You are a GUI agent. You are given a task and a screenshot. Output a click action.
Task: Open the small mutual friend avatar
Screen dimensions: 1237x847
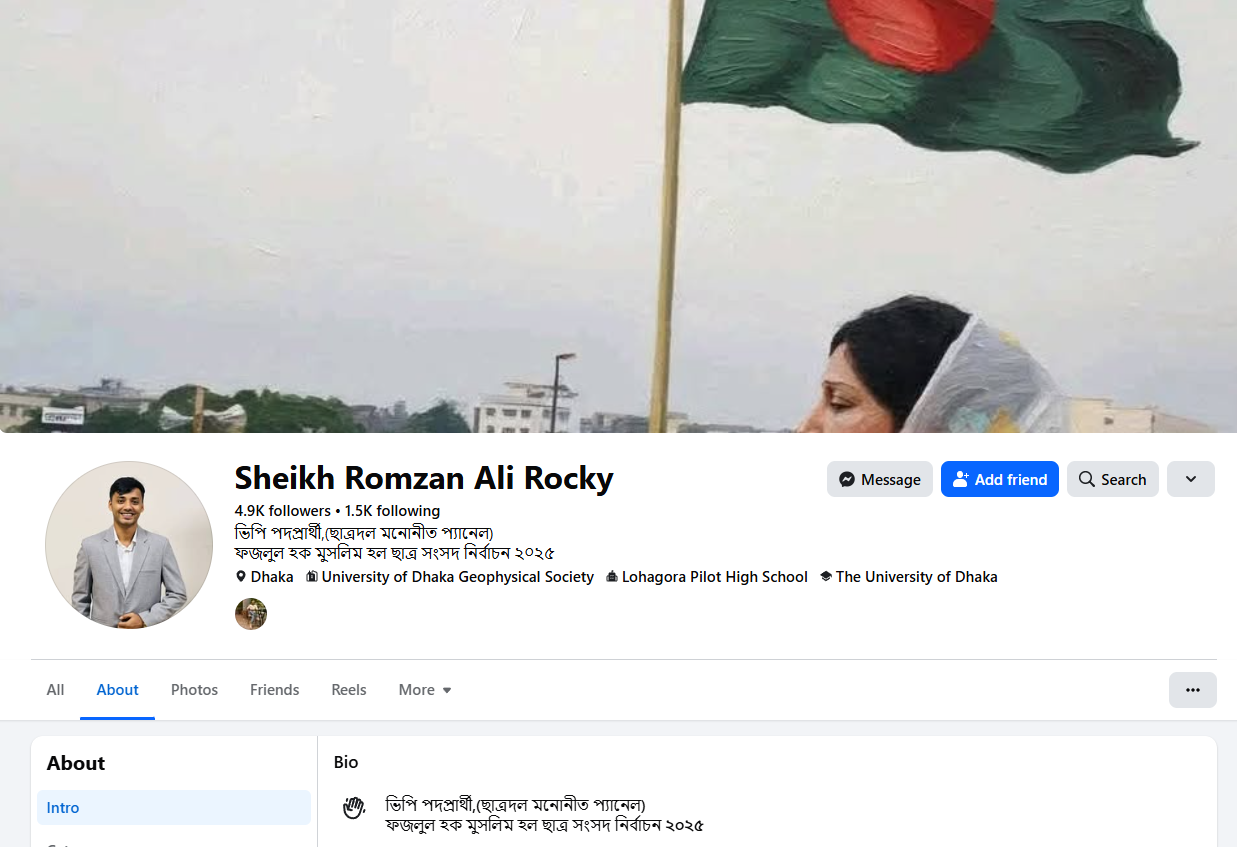tap(251, 614)
